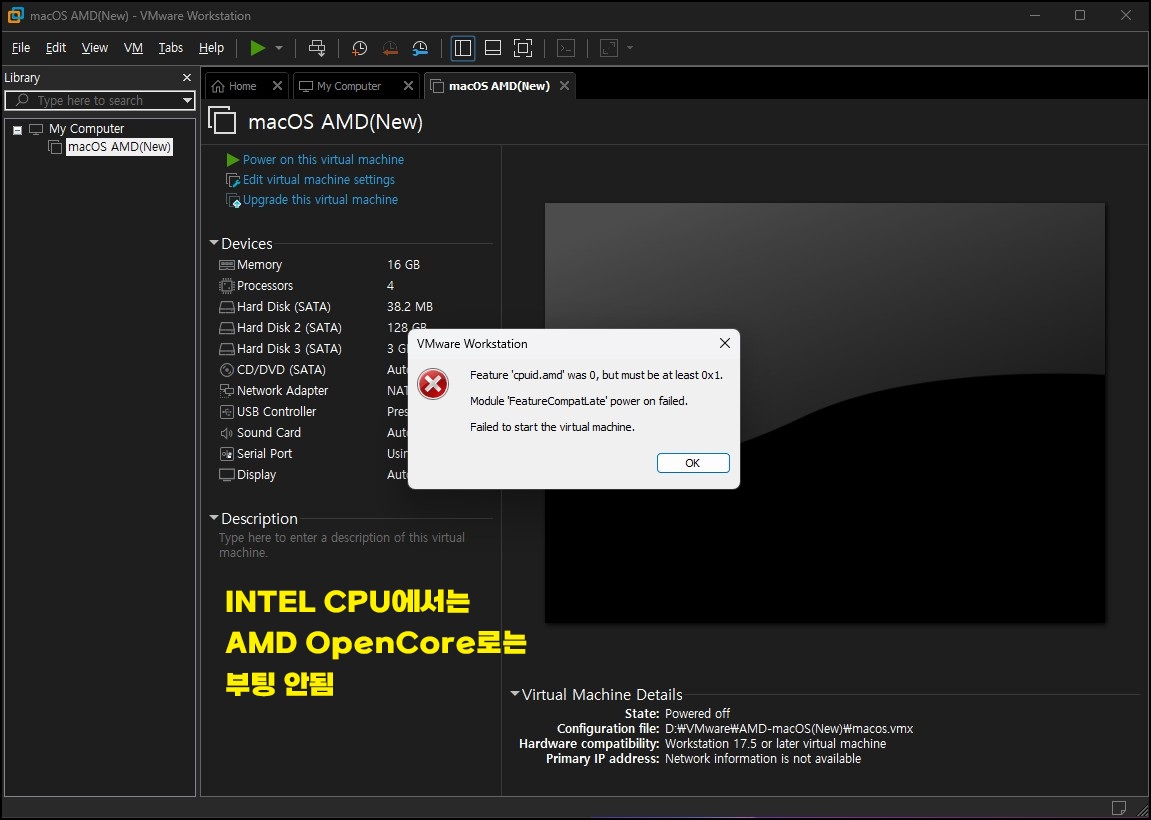The image size is (1151, 820).
Task: Open the VM menu
Action: (133, 48)
